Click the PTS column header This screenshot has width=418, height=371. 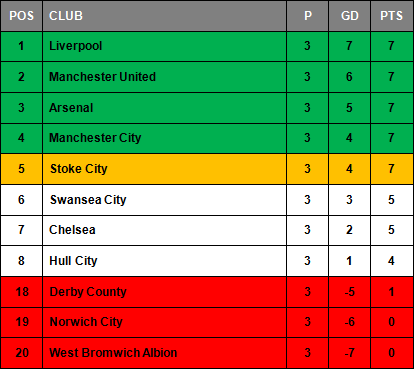pos(392,16)
